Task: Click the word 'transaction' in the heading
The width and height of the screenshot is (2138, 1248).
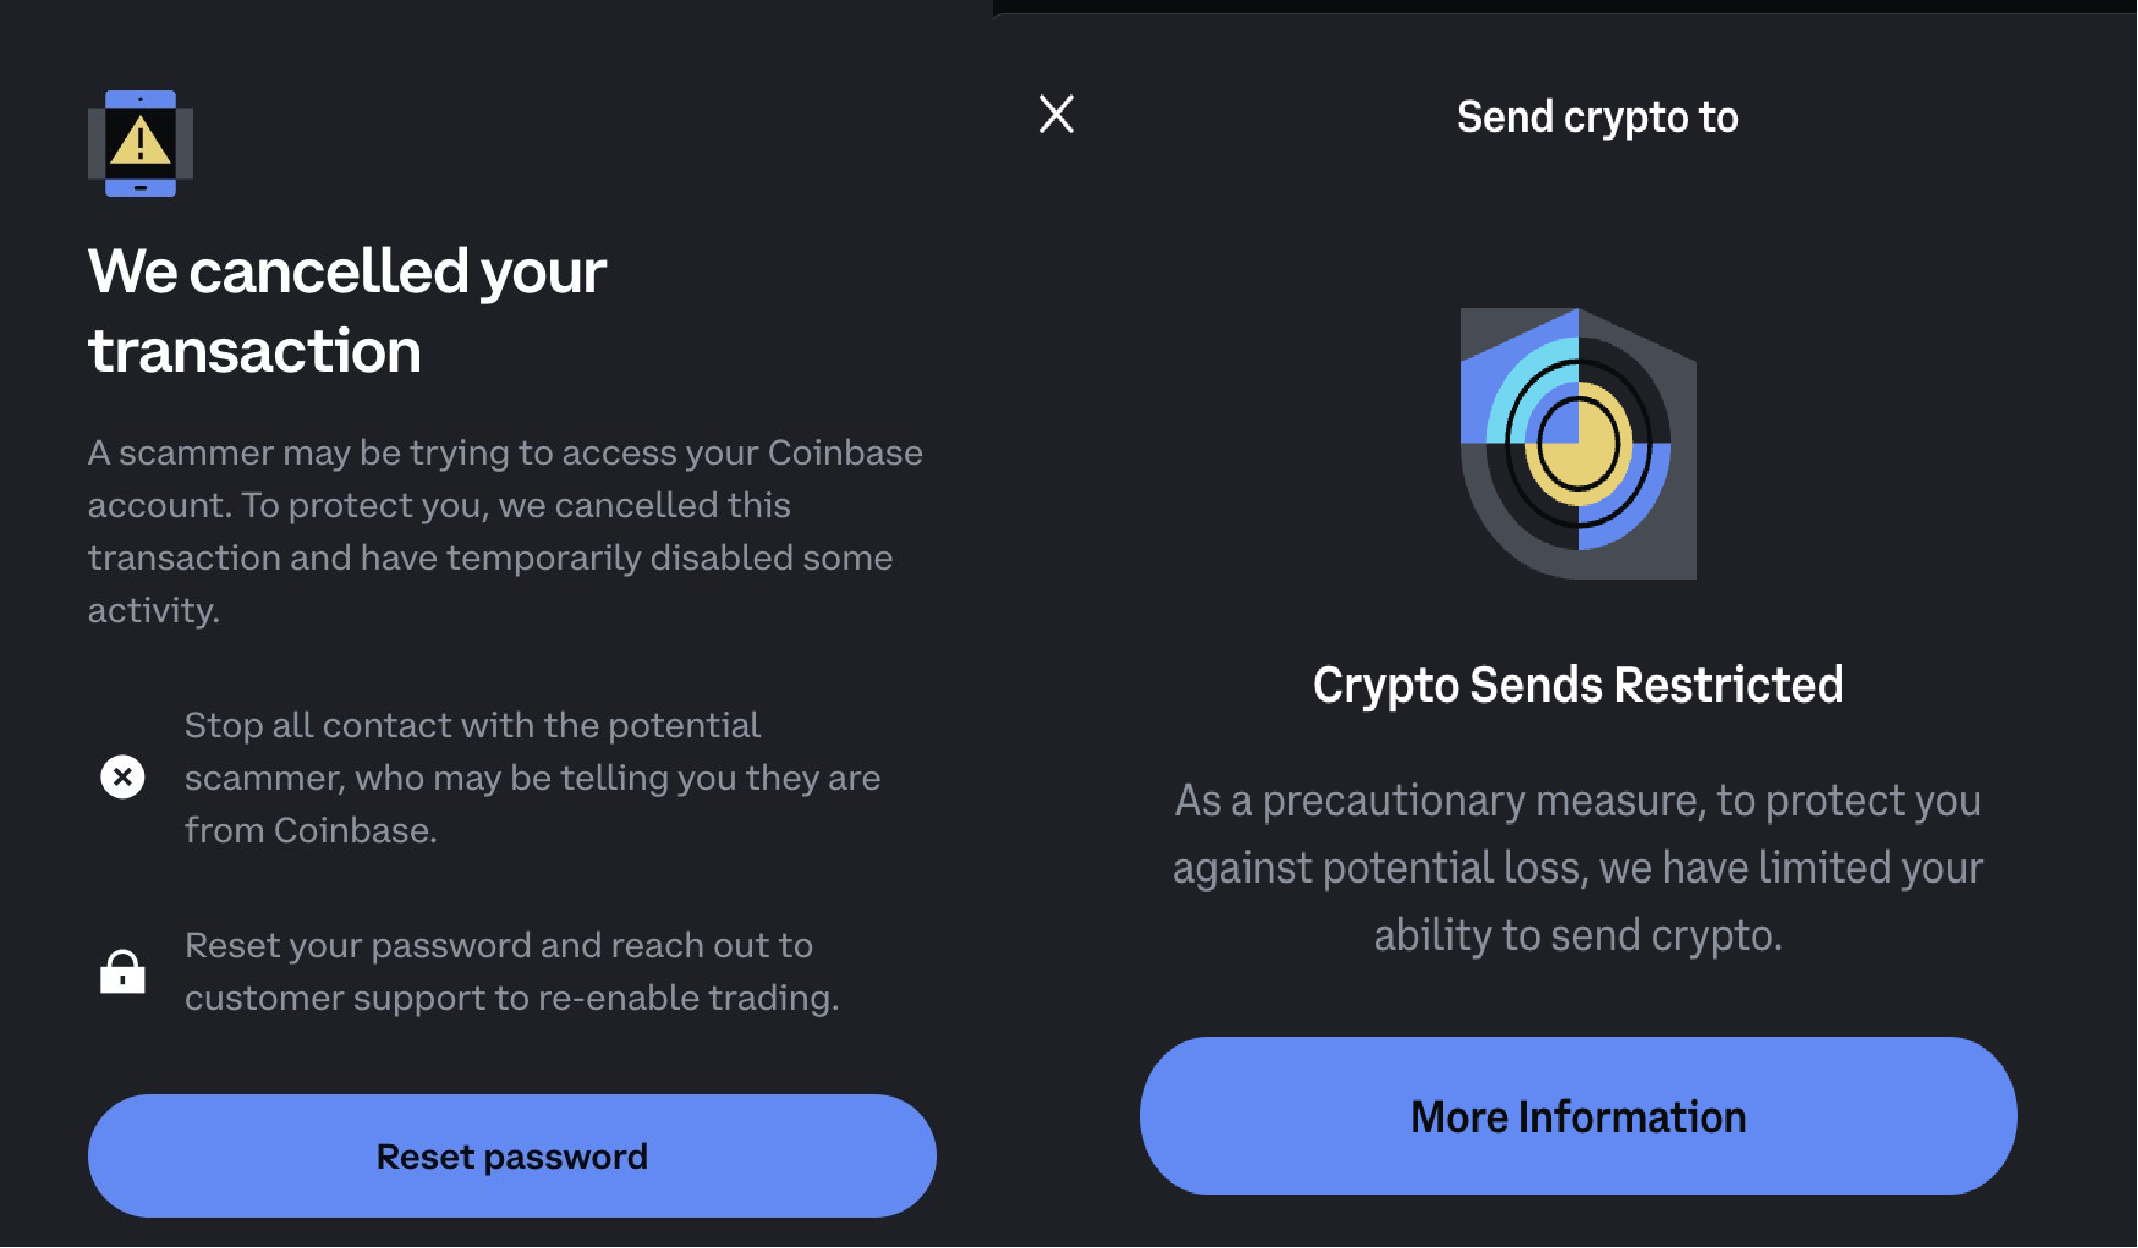Action: [254, 351]
